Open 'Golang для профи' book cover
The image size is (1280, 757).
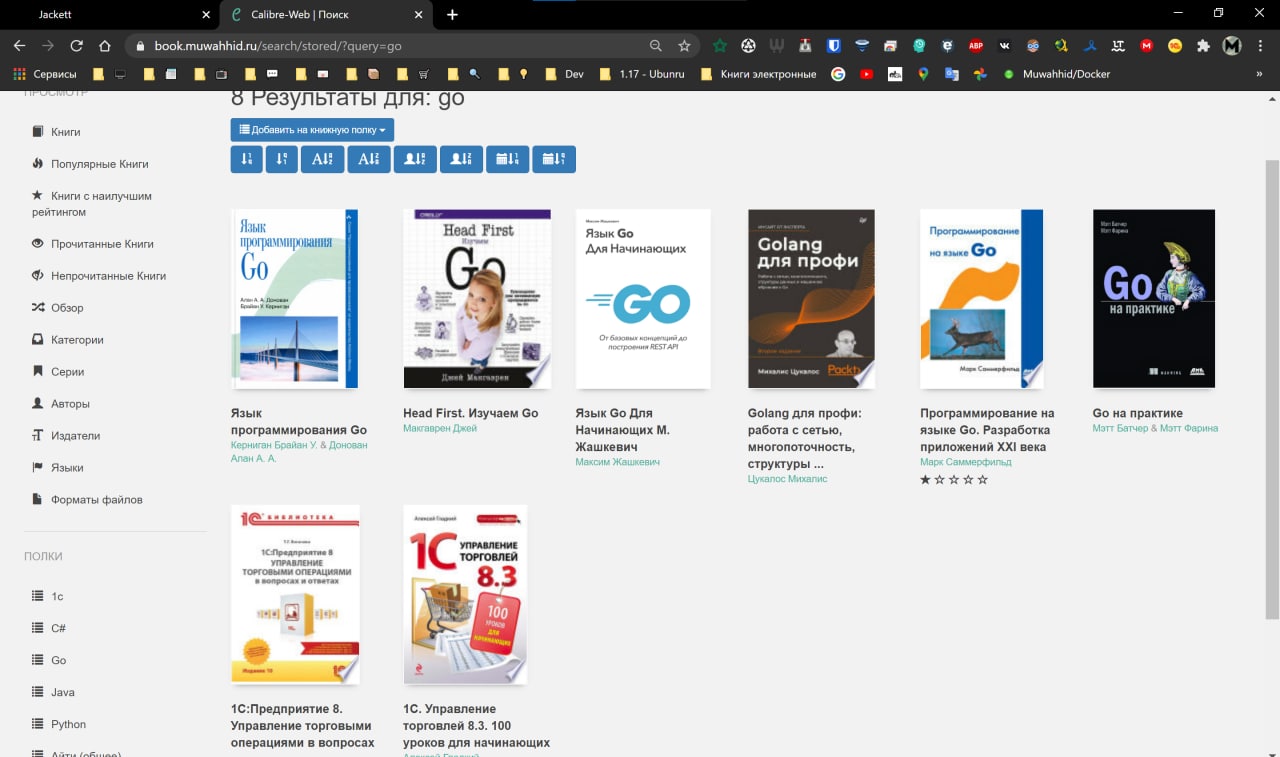point(811,298)
